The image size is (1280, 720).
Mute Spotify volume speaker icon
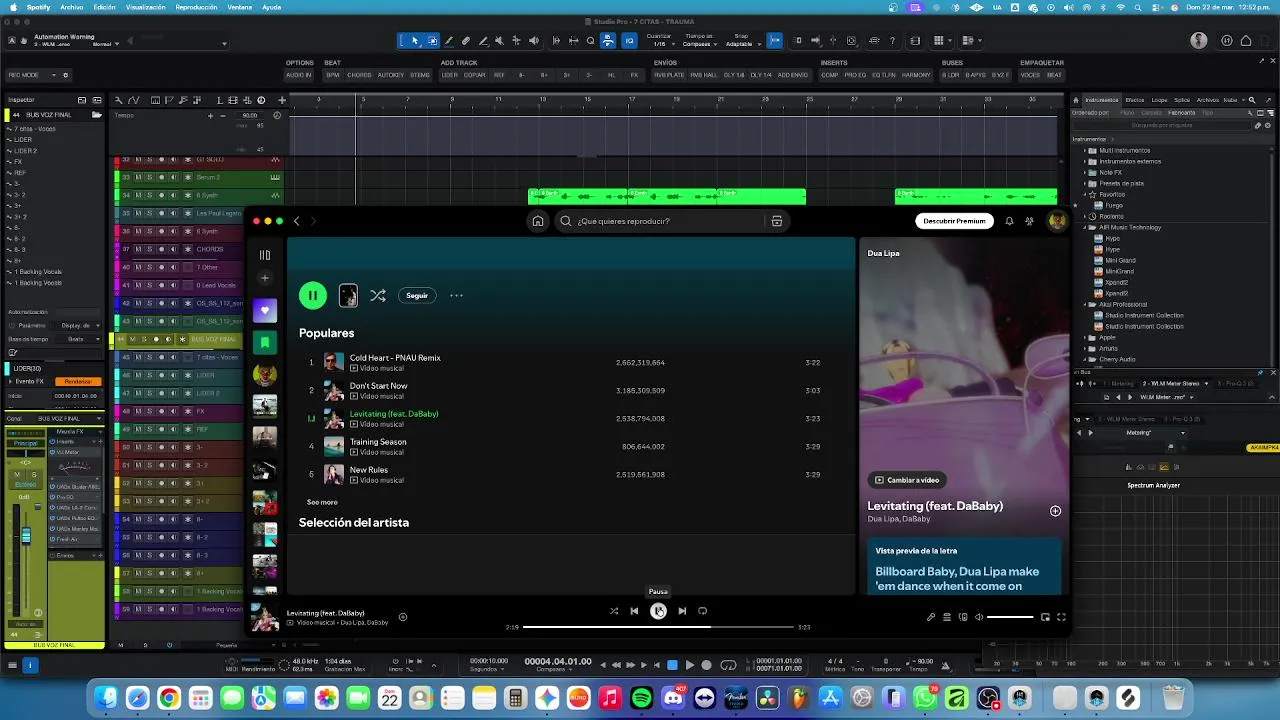coord(979,617)
